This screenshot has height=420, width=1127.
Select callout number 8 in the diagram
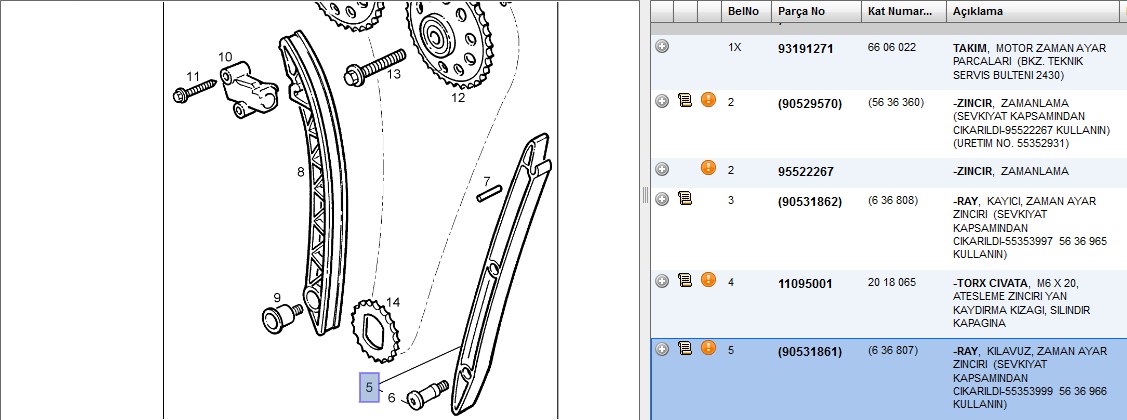point(300,172)
